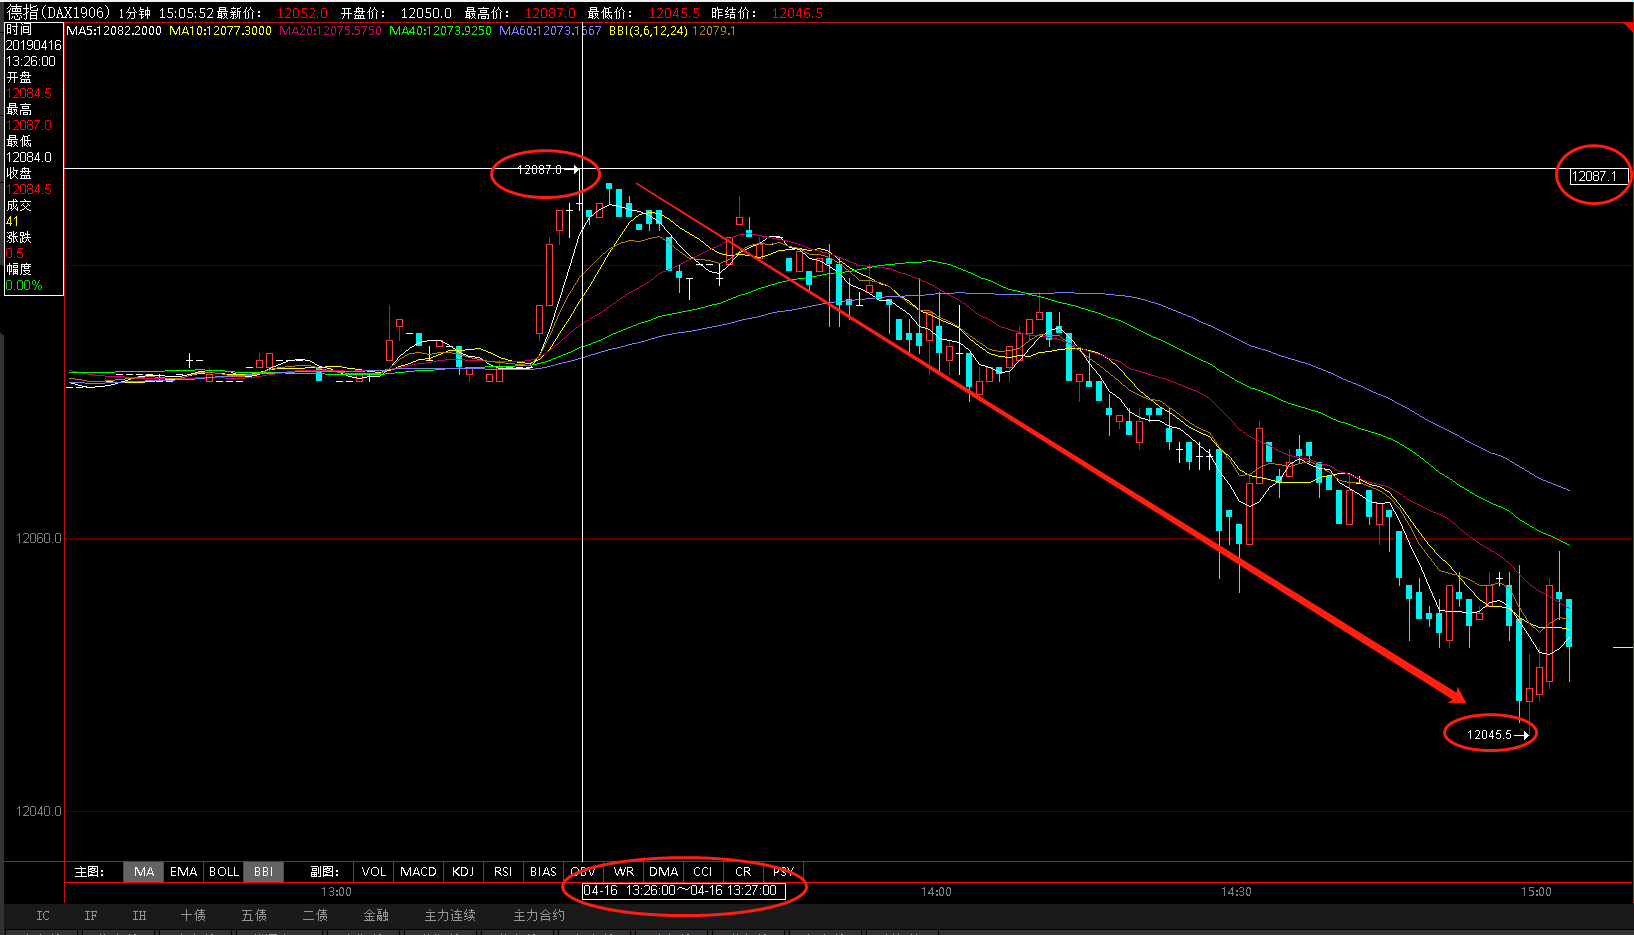Click the 开盘价 12050.0 header value
Viewport: 1634px width, 935px height.
[x=426, y=13]
